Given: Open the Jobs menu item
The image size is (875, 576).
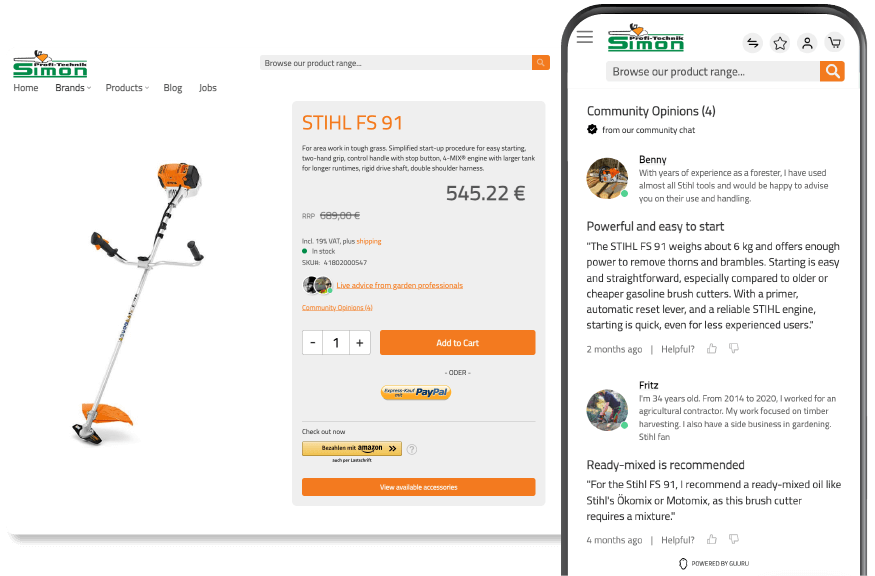Looking at the screenshot, I should (208, 88).
